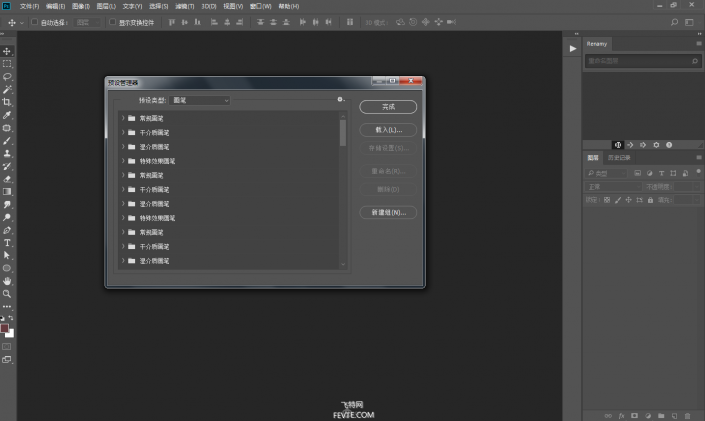Select the Zoom magnifier tool
The width and height of the screenshot is (705, 421).
pos(7,294)
